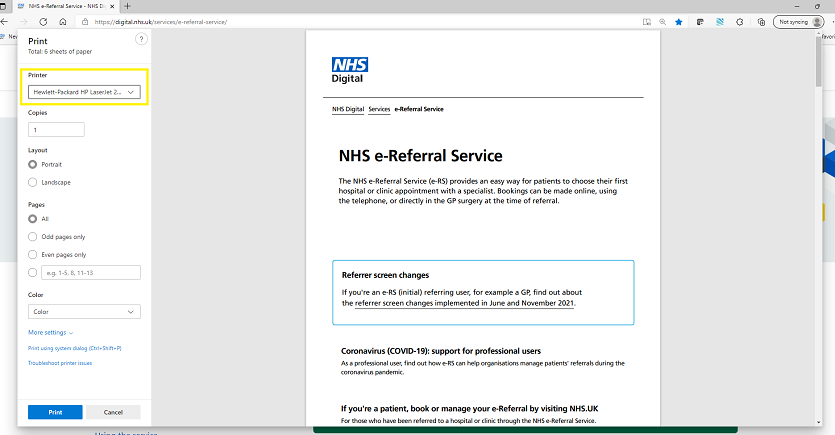Image resolution: width=835 pixels, height=435 pixels.
Task: Open the browser extensions puzzle icon
Action: tap(740, 22)
